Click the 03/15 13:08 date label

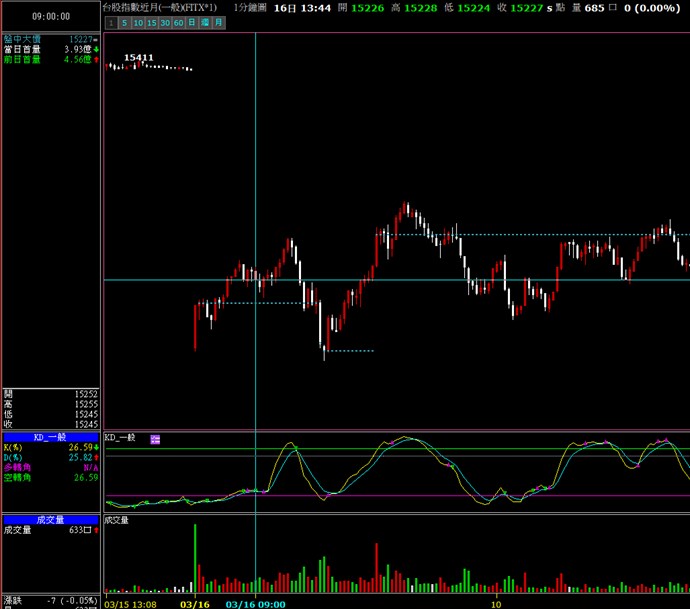point(131,604)
